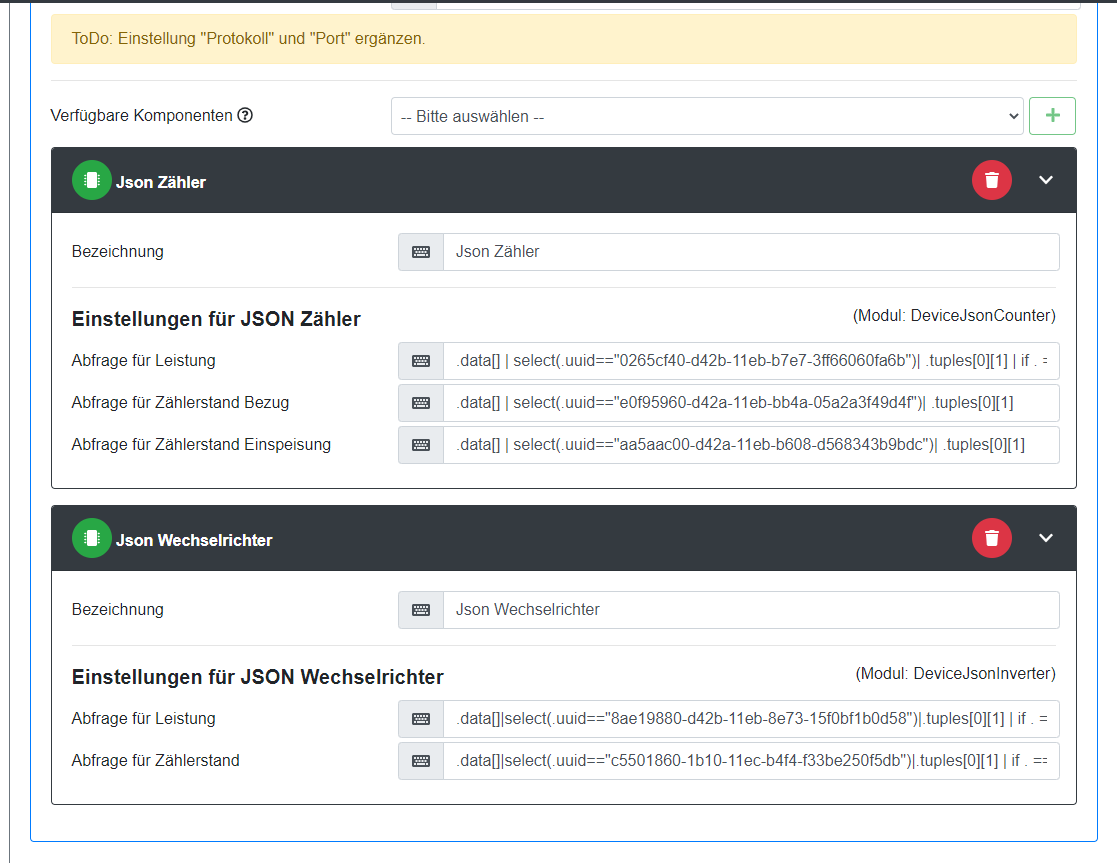This screenshot has height=863, width=1117.
Task: Focus Wechselrichter Abfrage für Leistung field
Action: [x=750, y=719]
